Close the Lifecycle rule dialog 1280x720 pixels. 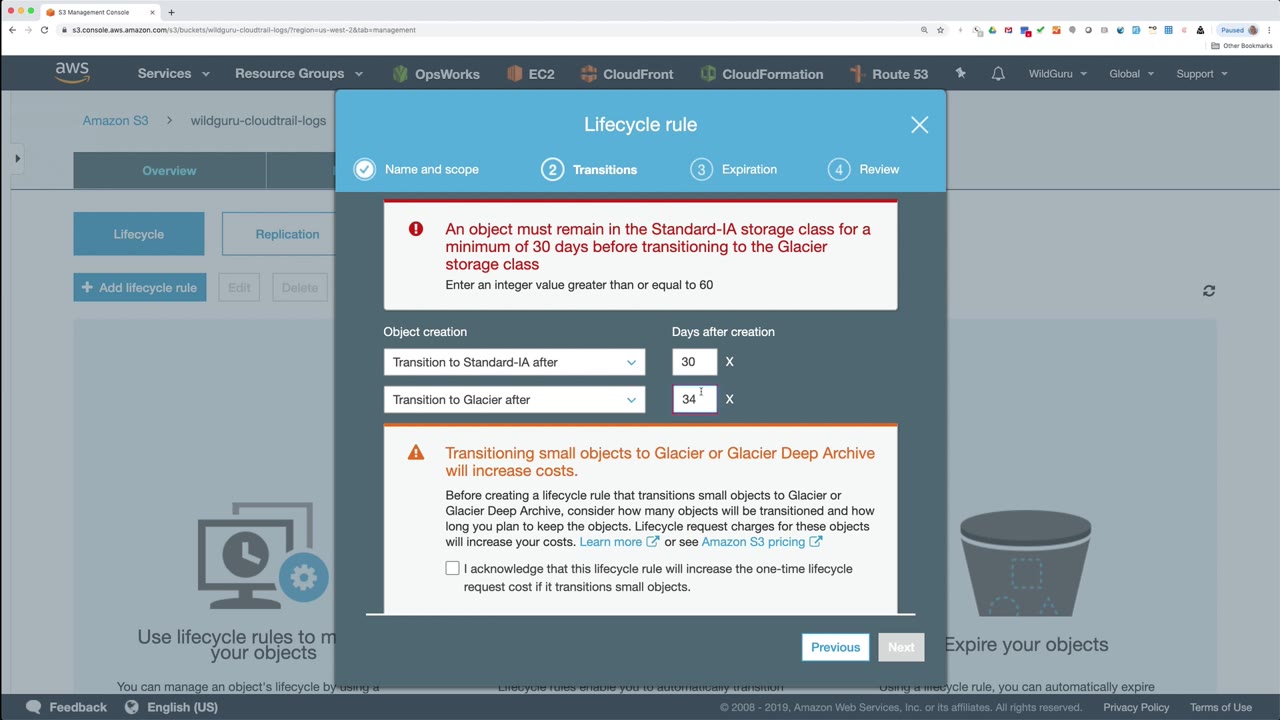919,125
